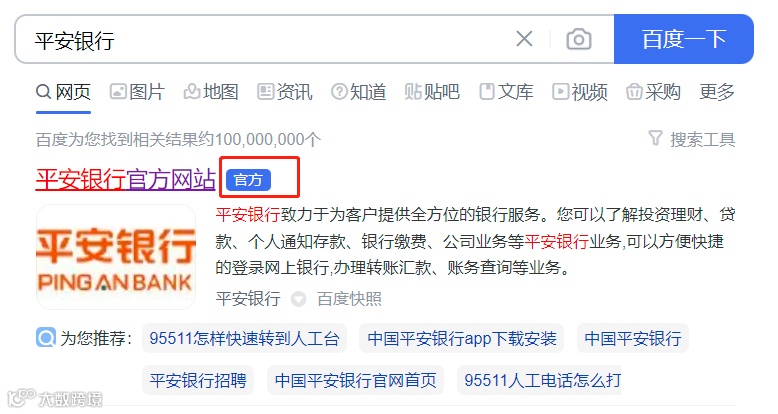
Task: Expand the 更多 menu
Action: [x=717, y=92]
